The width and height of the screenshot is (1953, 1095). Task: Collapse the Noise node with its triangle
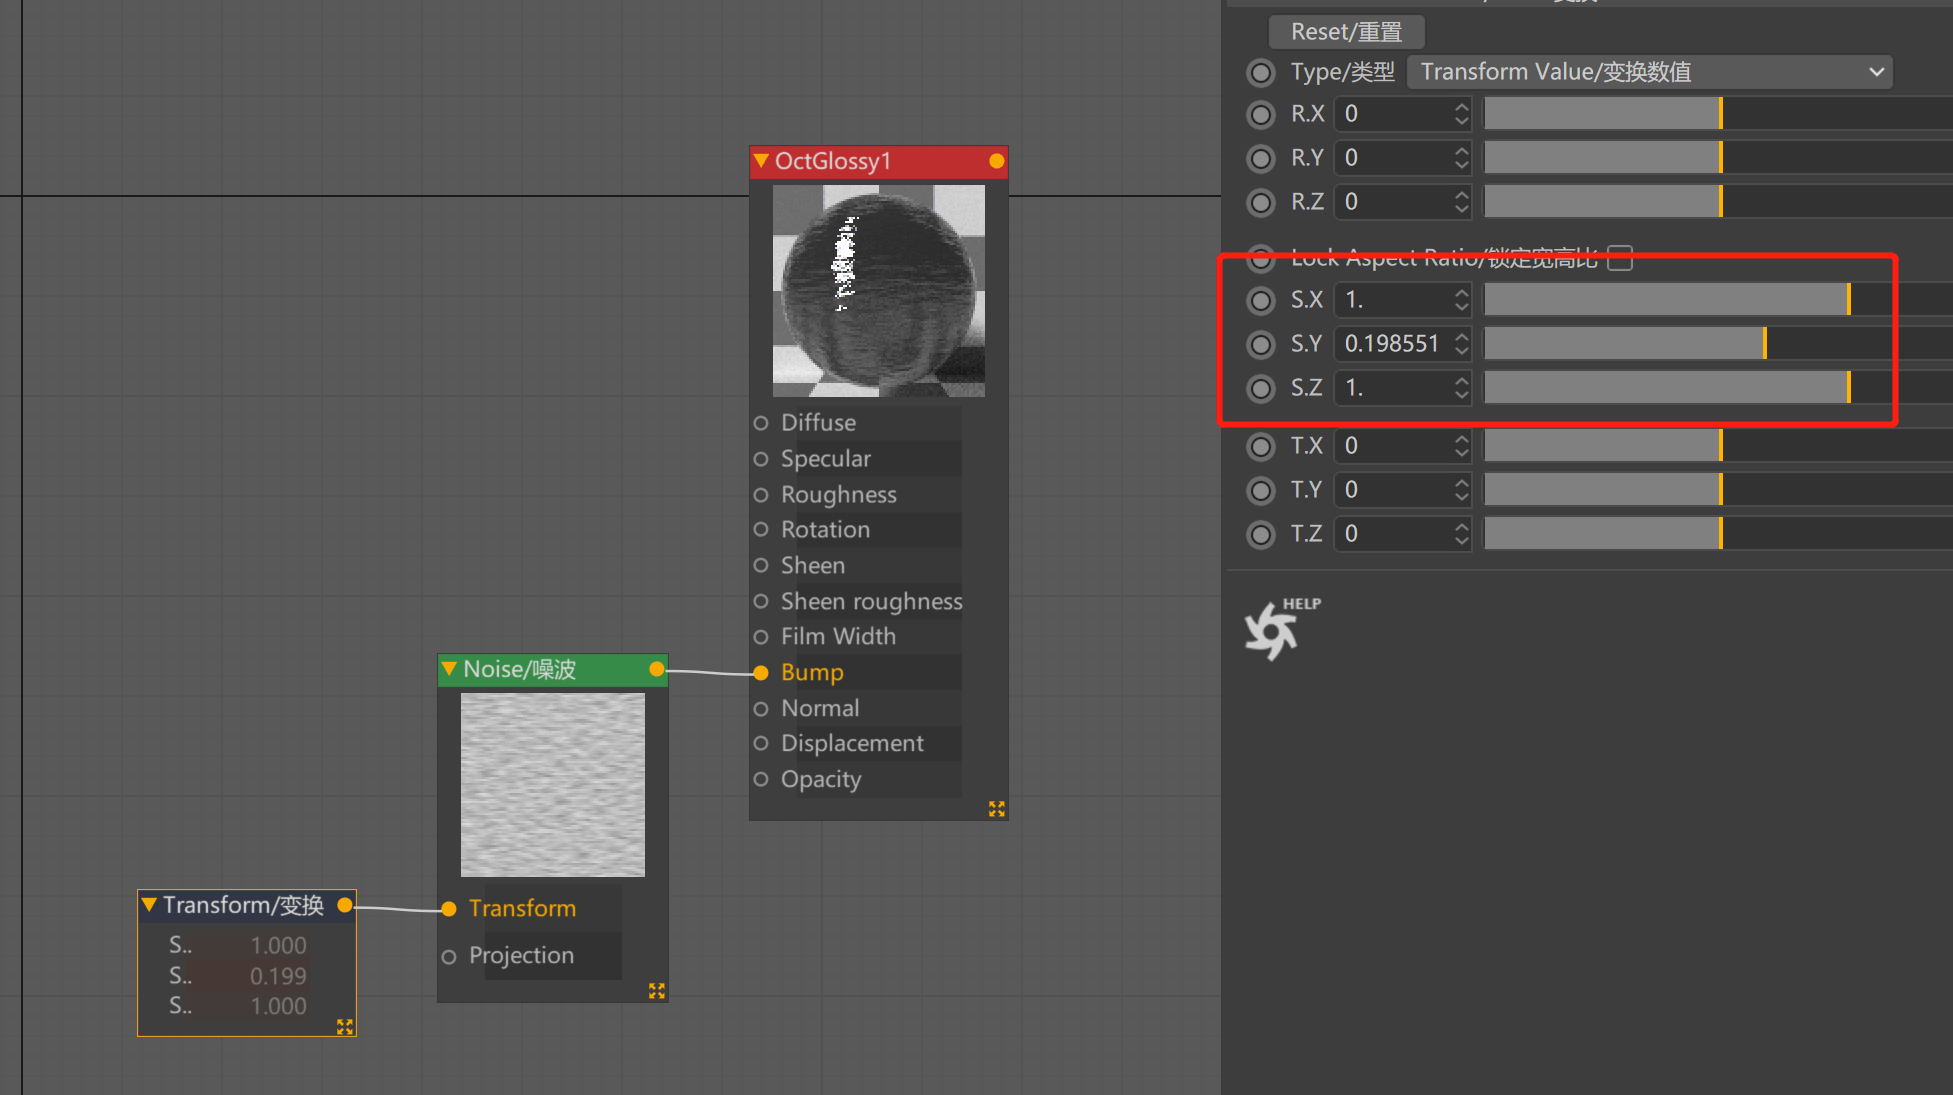click(x=449, y=669)
